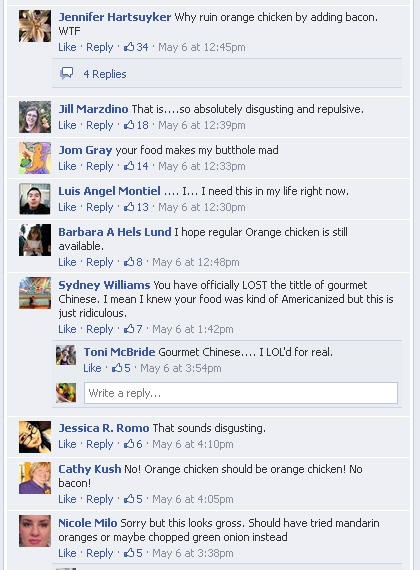This screenshot has height=570, width=420.
Task: Reply to Cathy Kush's comment
Action: (100, 499)
